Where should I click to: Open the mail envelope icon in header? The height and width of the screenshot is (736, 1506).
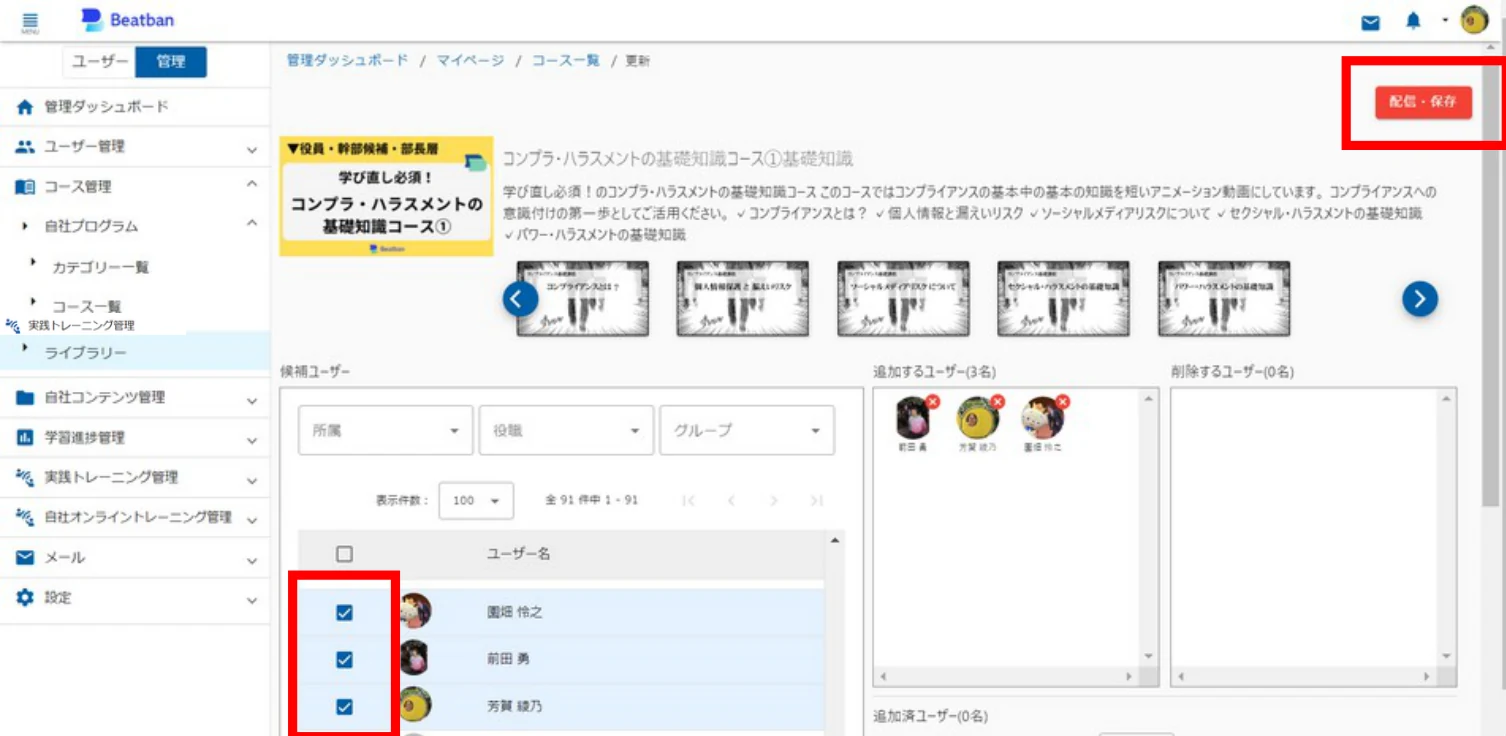[x=1371, y=21]
